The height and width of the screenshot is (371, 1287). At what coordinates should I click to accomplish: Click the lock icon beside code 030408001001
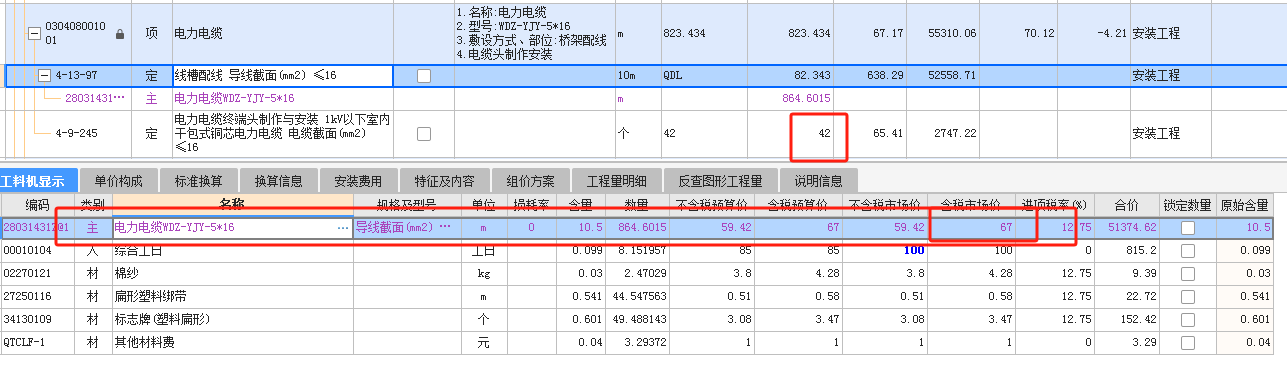(x=121, y=33)
